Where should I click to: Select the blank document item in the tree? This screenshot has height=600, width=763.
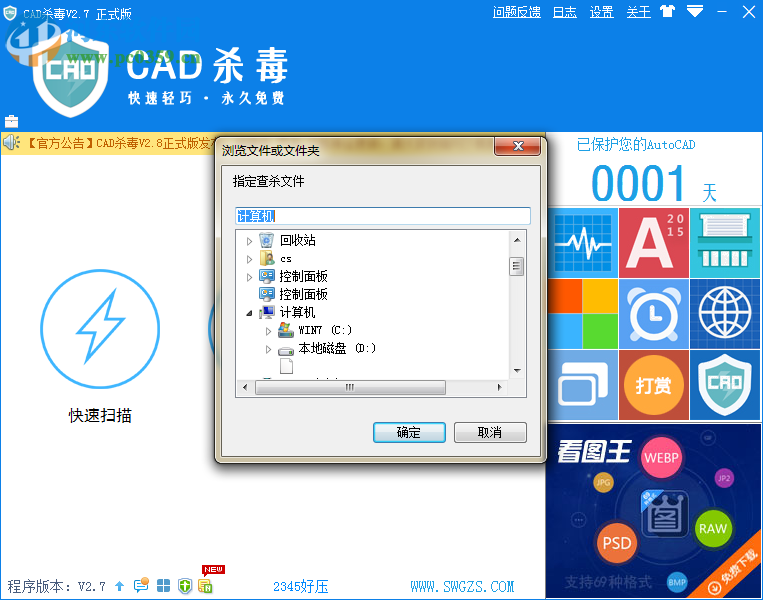(287, 366)
